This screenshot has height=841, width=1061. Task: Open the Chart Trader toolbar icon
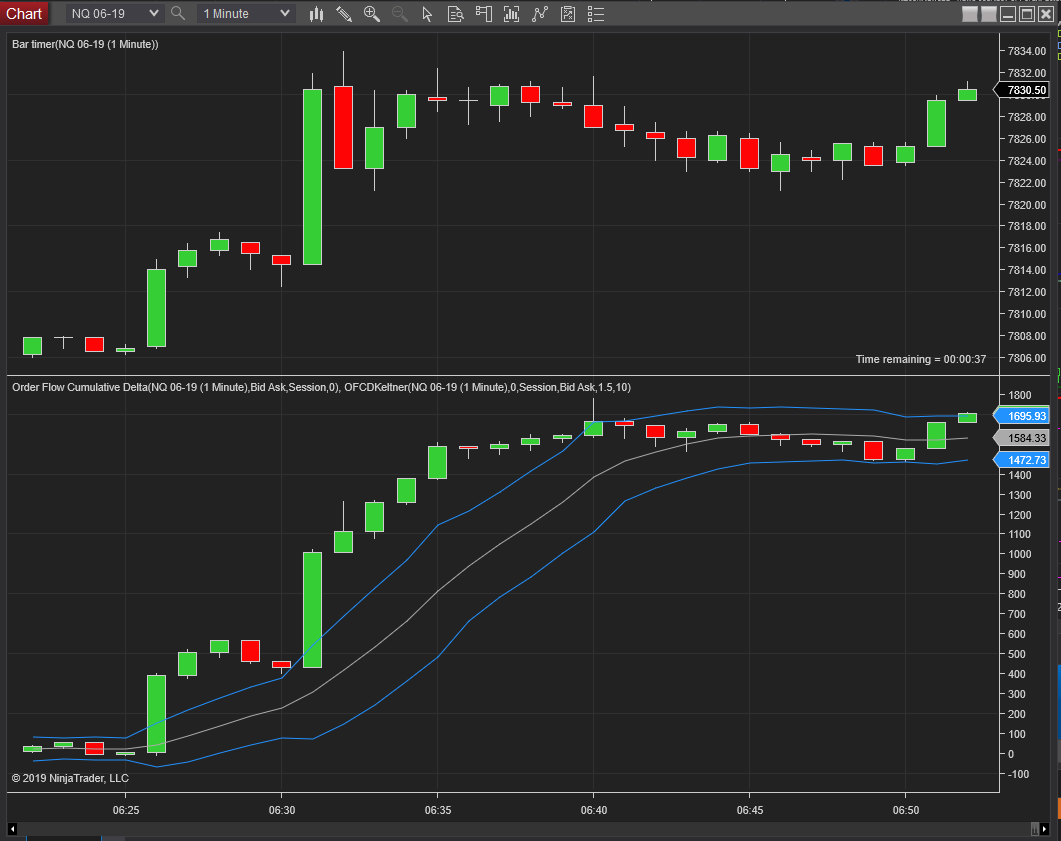483,14
